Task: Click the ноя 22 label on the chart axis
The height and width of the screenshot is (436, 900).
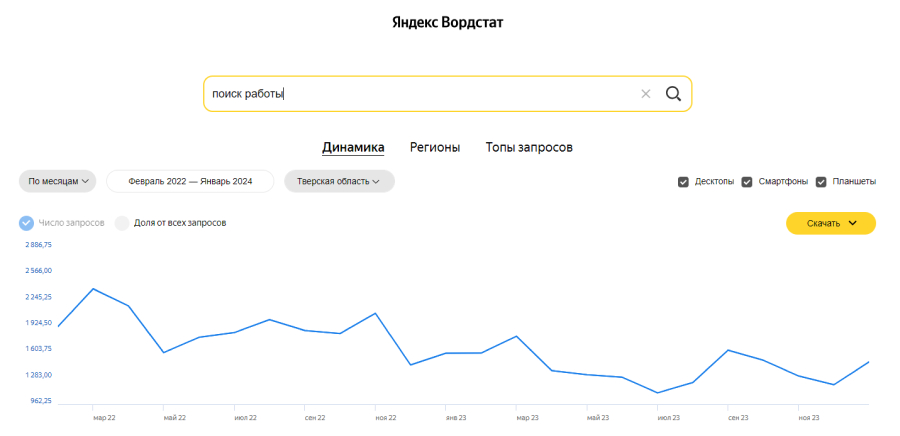Action: pyautogui.click(x=386, y=418)
